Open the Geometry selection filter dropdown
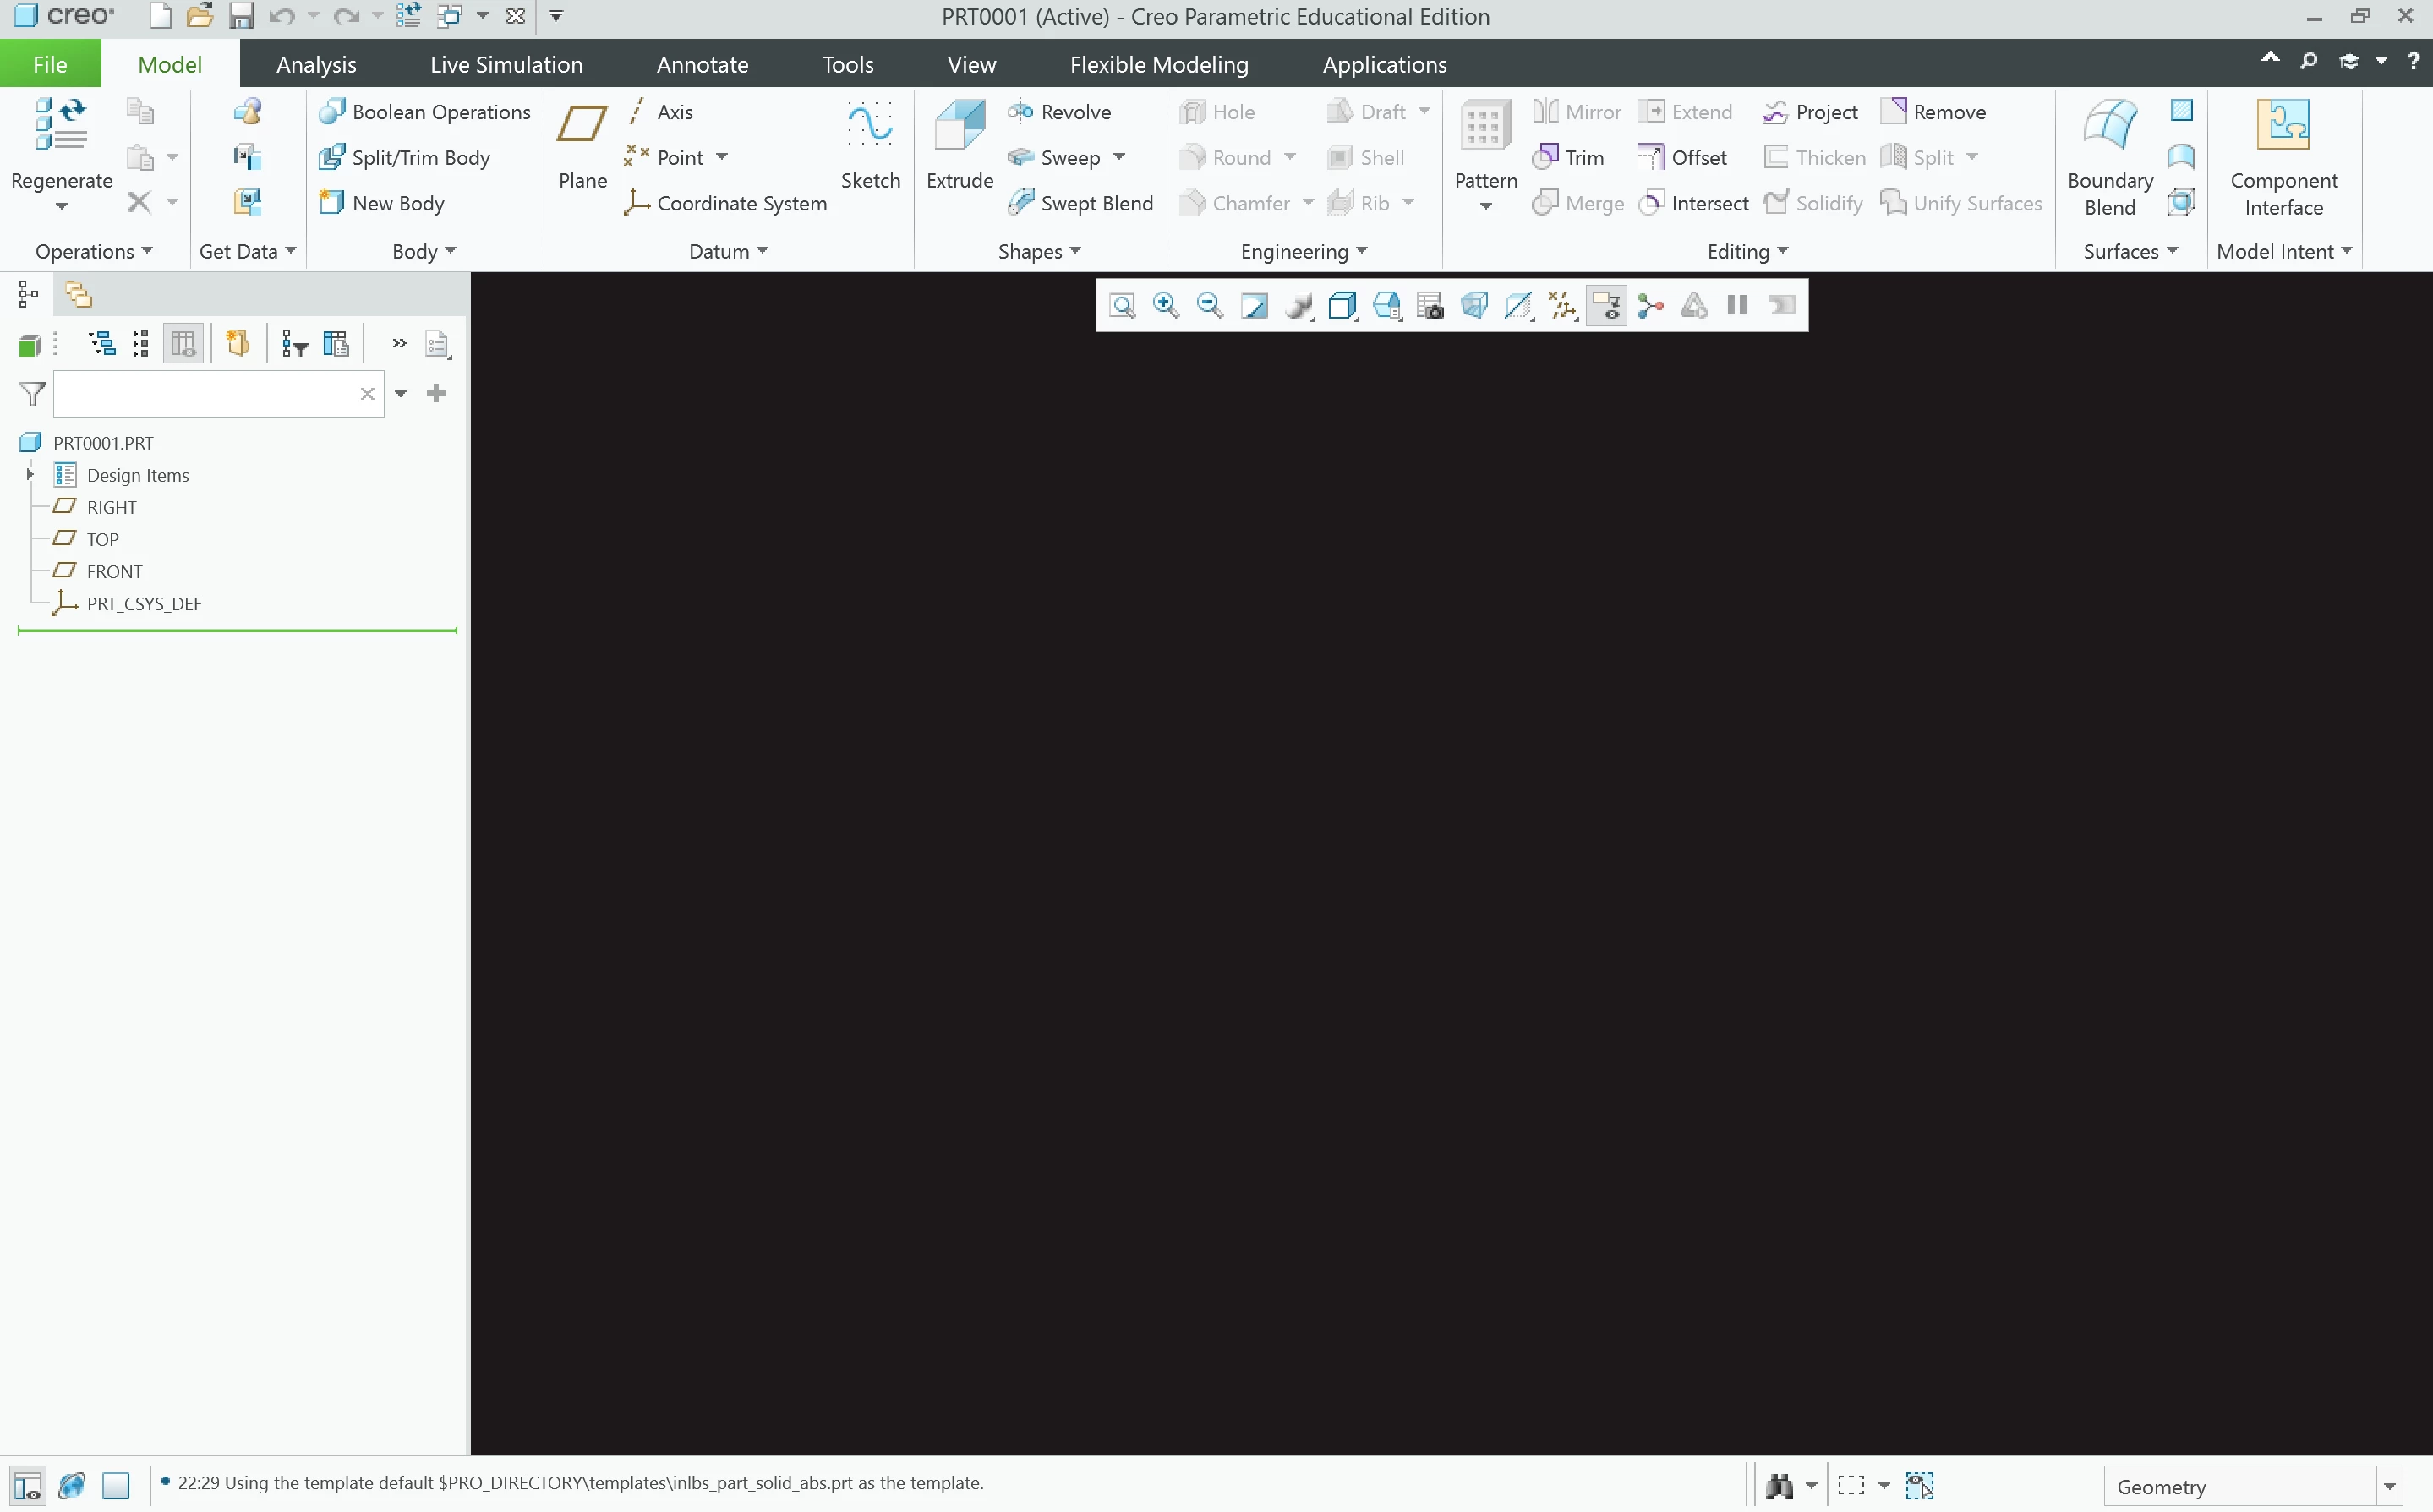The height and width of the screenshot is (1512, 2433). point(2388,1486)
